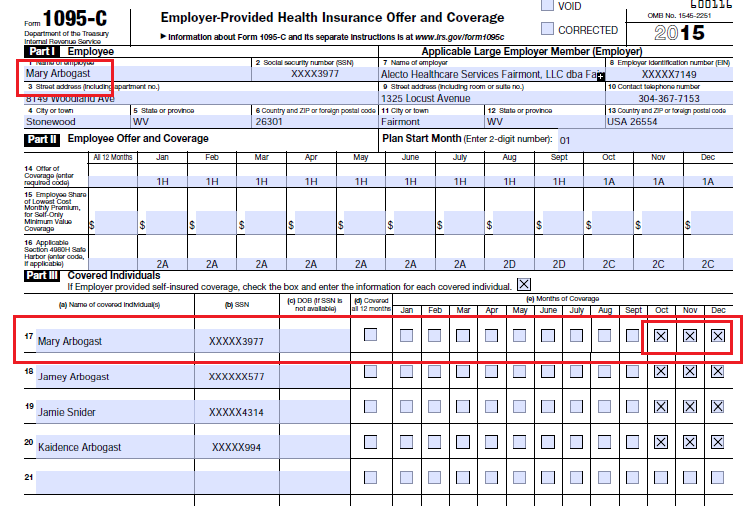Viewport: 744px width, 510px height.
Task: Uncheck Dec coverage for Mary Arbogast
Action: click(717, 336)
